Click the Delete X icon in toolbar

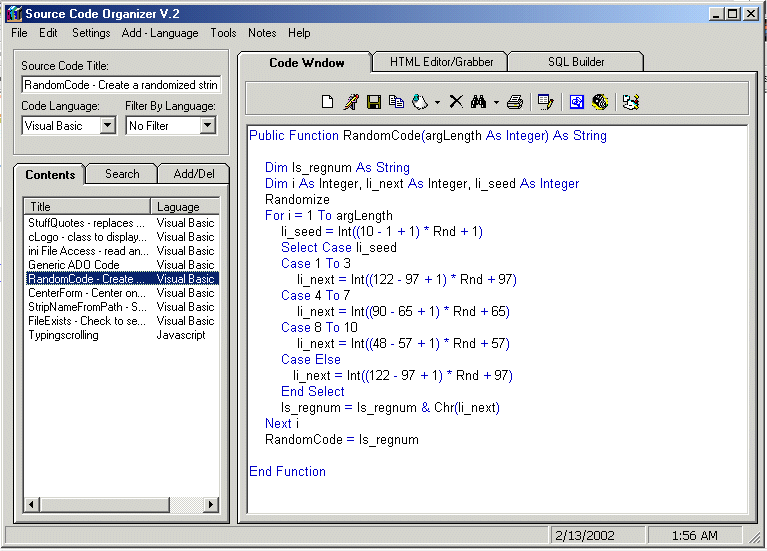[456, 101]
